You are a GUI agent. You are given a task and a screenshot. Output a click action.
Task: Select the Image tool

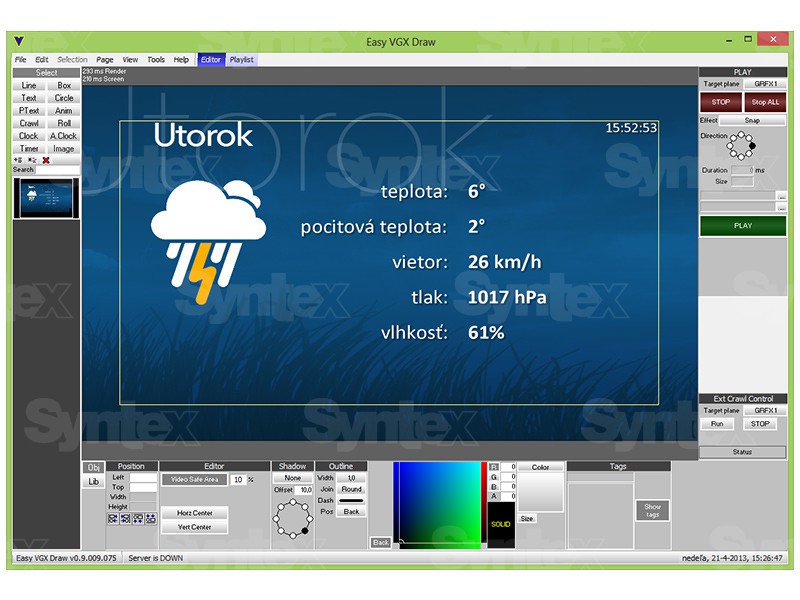[x=64, y=149]
